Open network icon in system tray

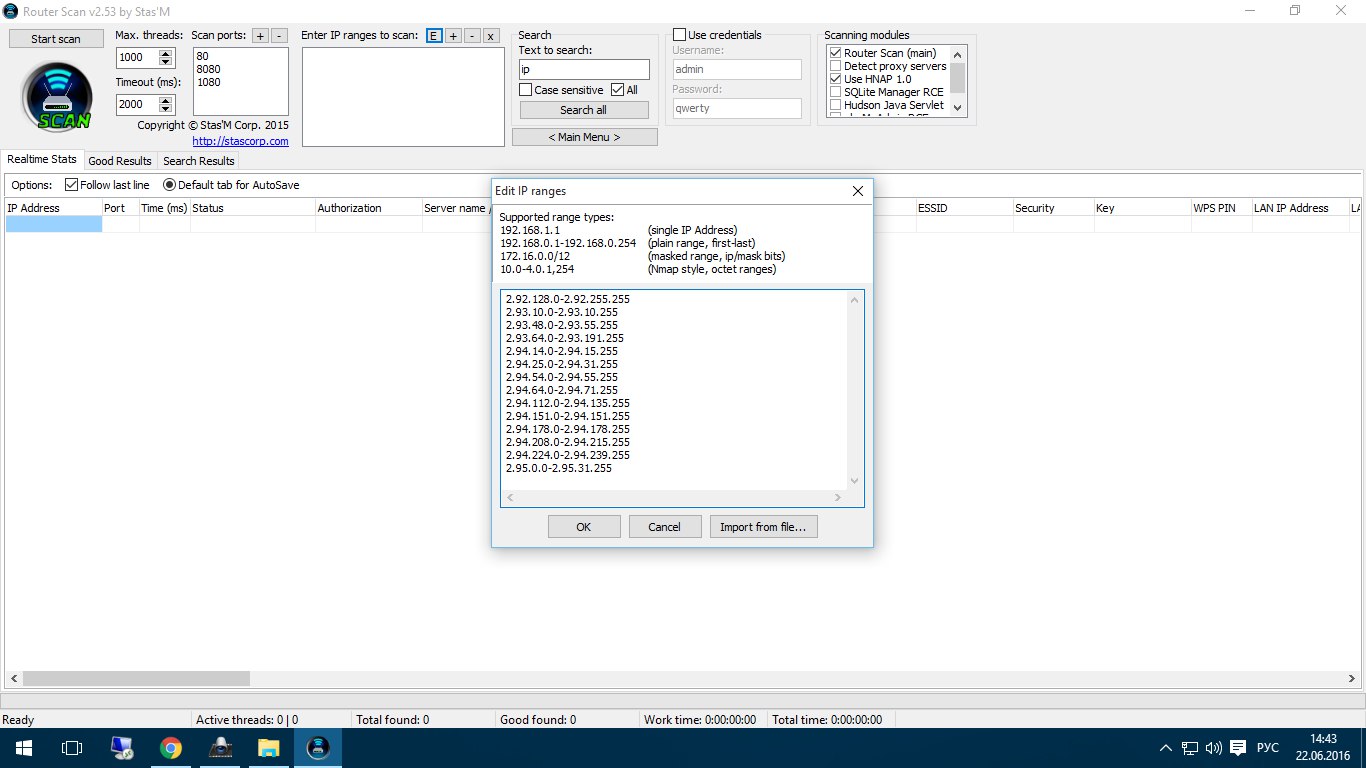(x=1190, y=748)
